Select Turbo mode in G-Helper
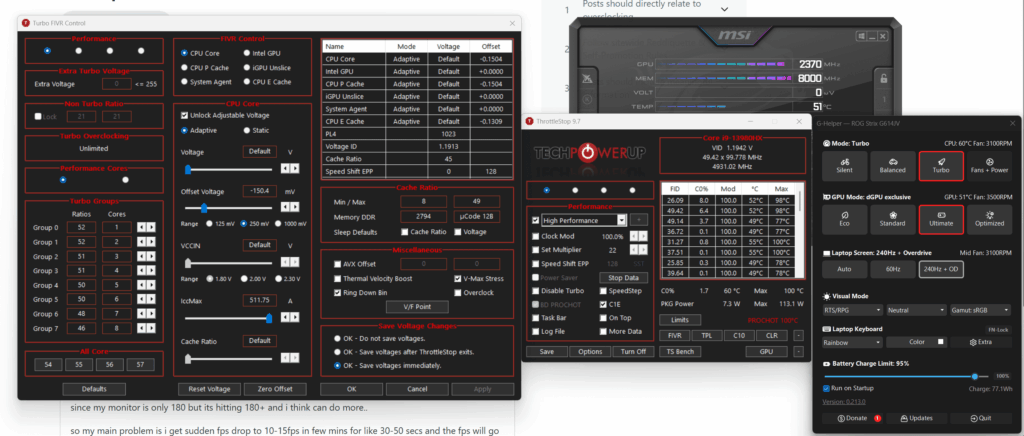The width and height of the screenshot is (1024, 436). point(940,166)
